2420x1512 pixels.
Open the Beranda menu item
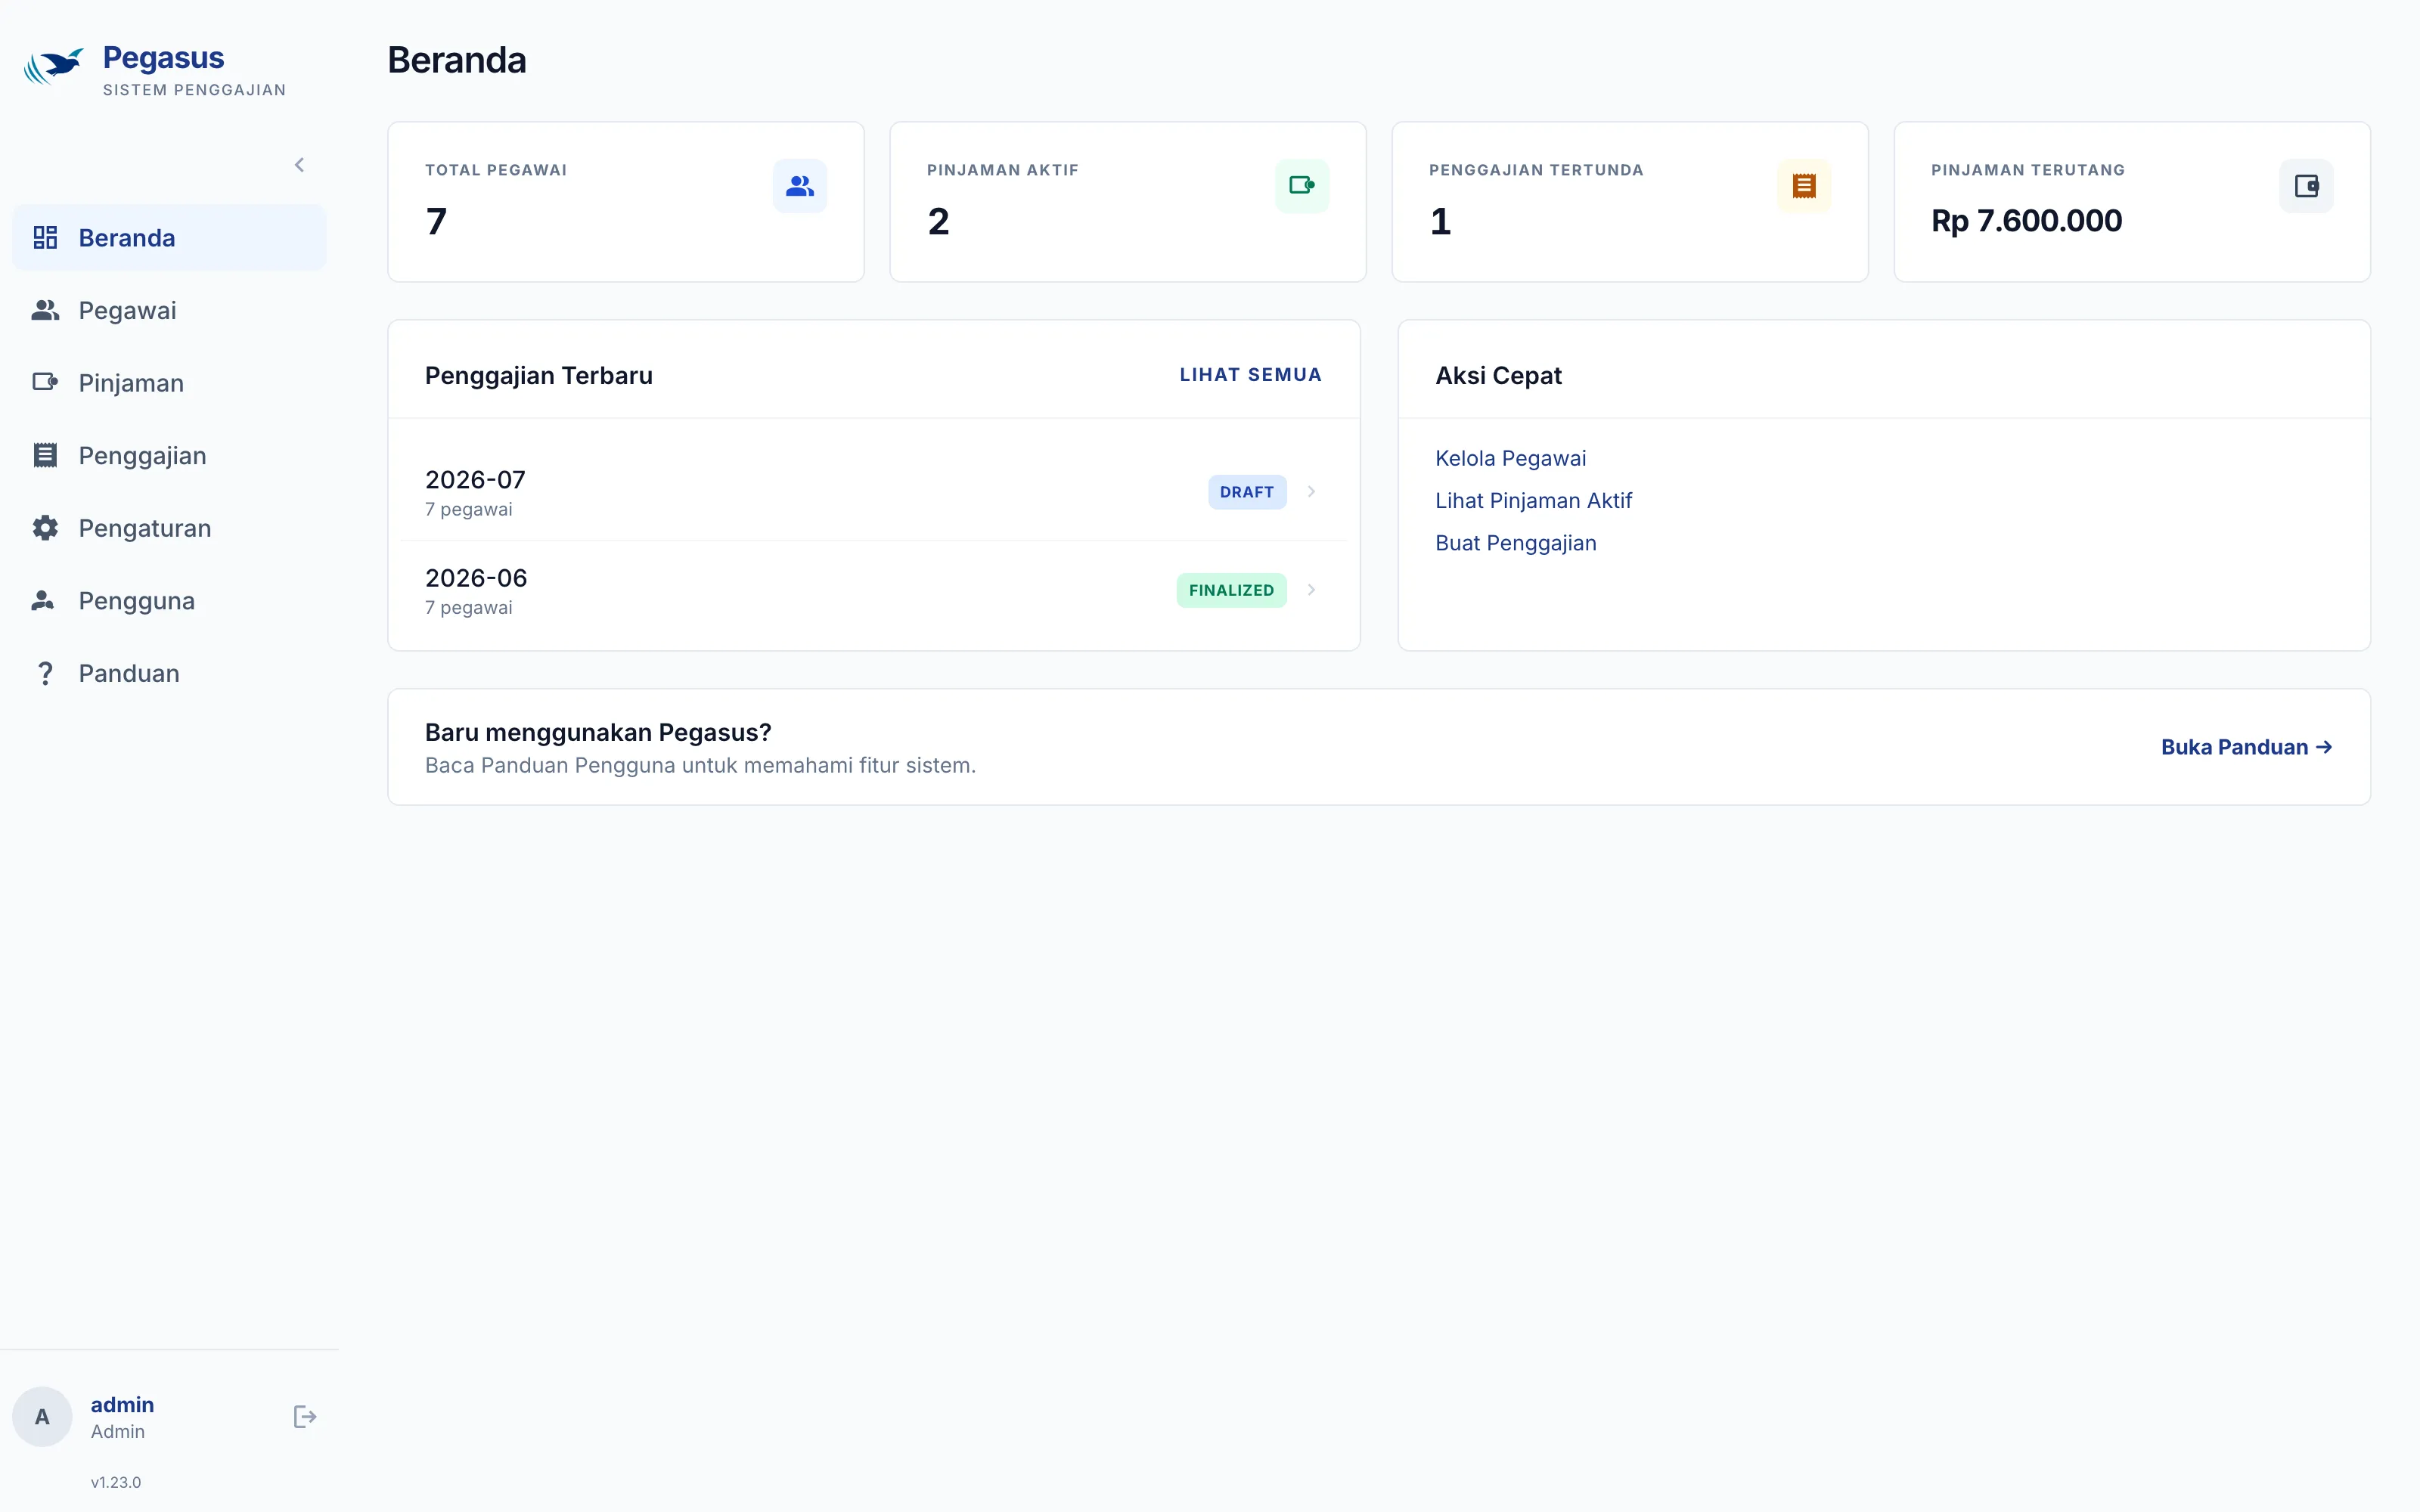169,238
